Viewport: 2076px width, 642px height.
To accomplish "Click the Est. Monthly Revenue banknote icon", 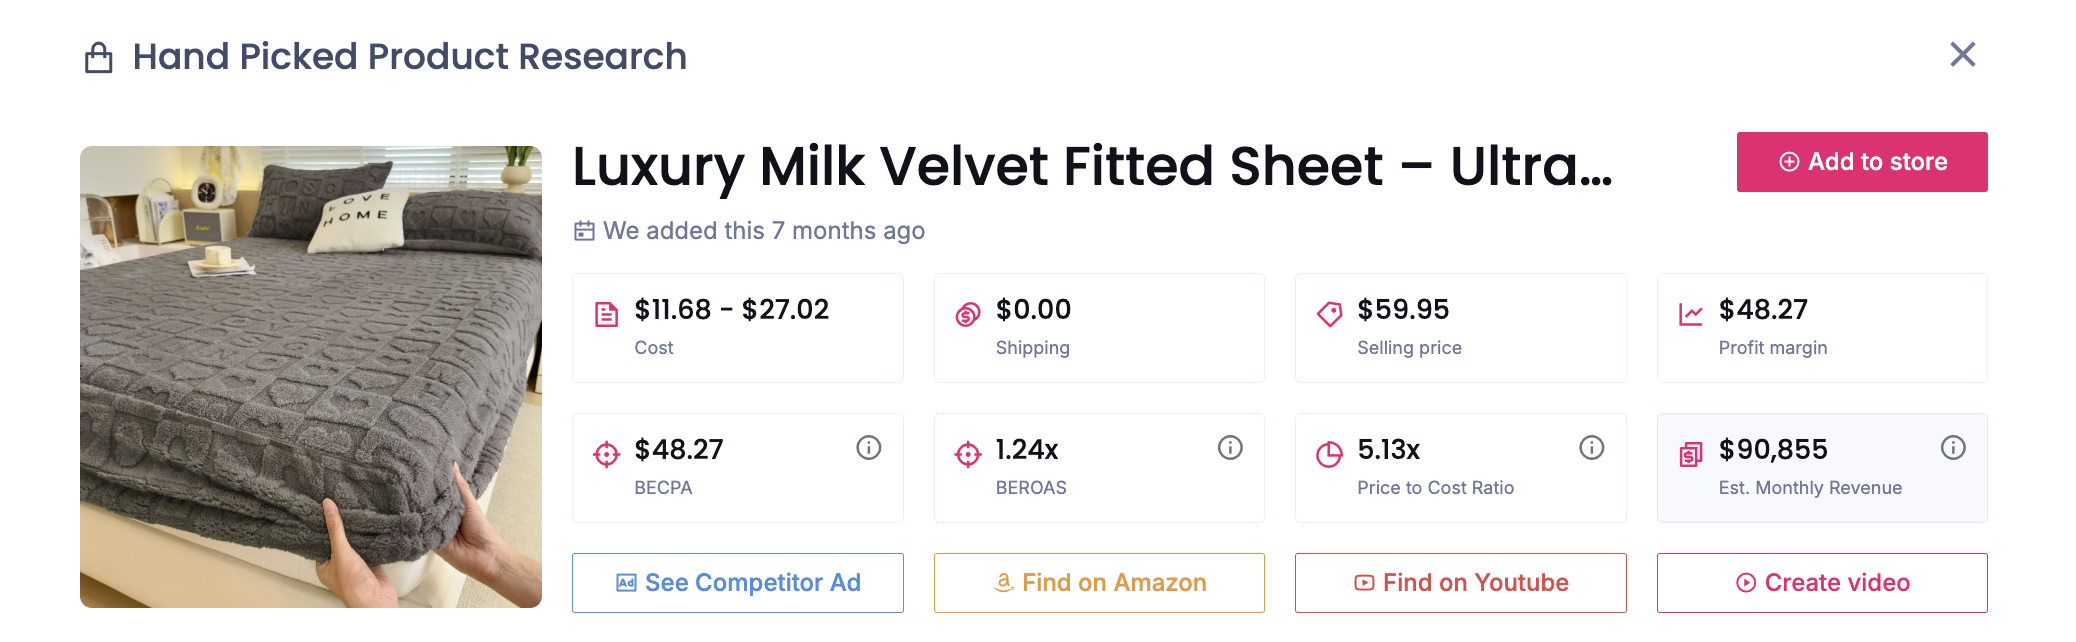I will click(1690, 453).
